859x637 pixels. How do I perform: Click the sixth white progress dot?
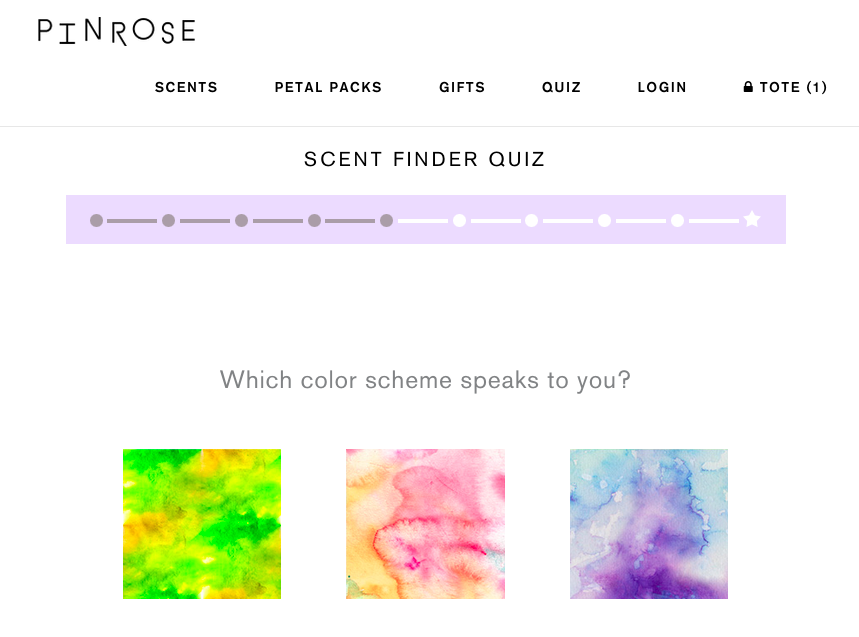point(460,220)
